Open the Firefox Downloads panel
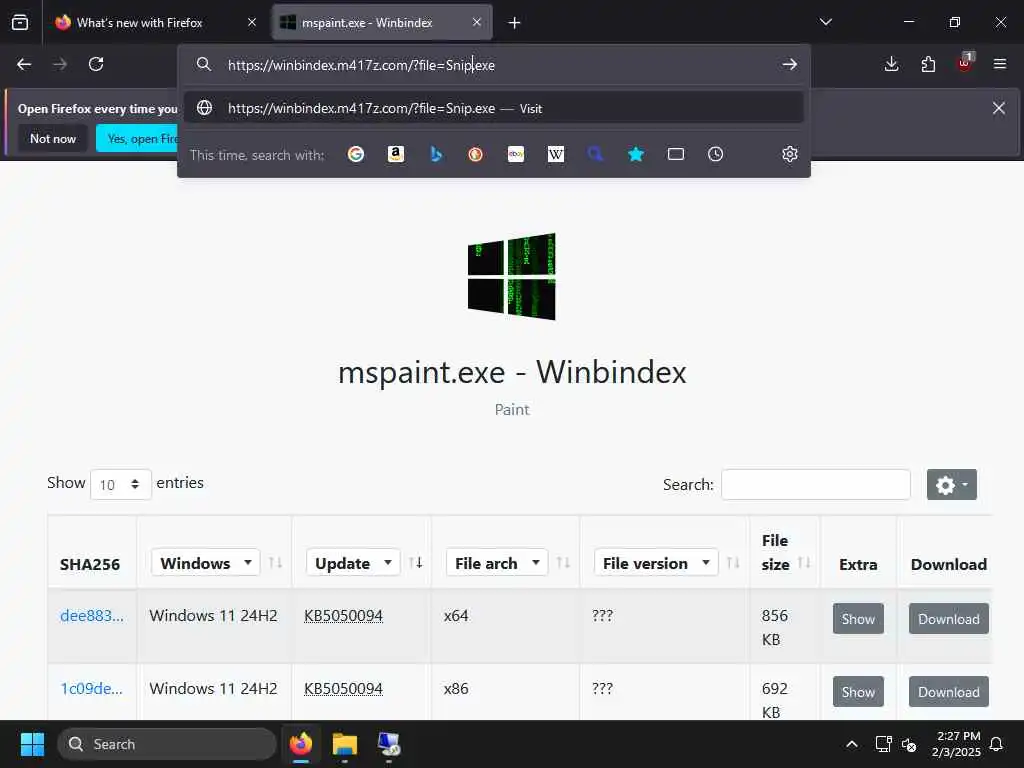This screenshot has height=768, width=1024. [891, 64]
